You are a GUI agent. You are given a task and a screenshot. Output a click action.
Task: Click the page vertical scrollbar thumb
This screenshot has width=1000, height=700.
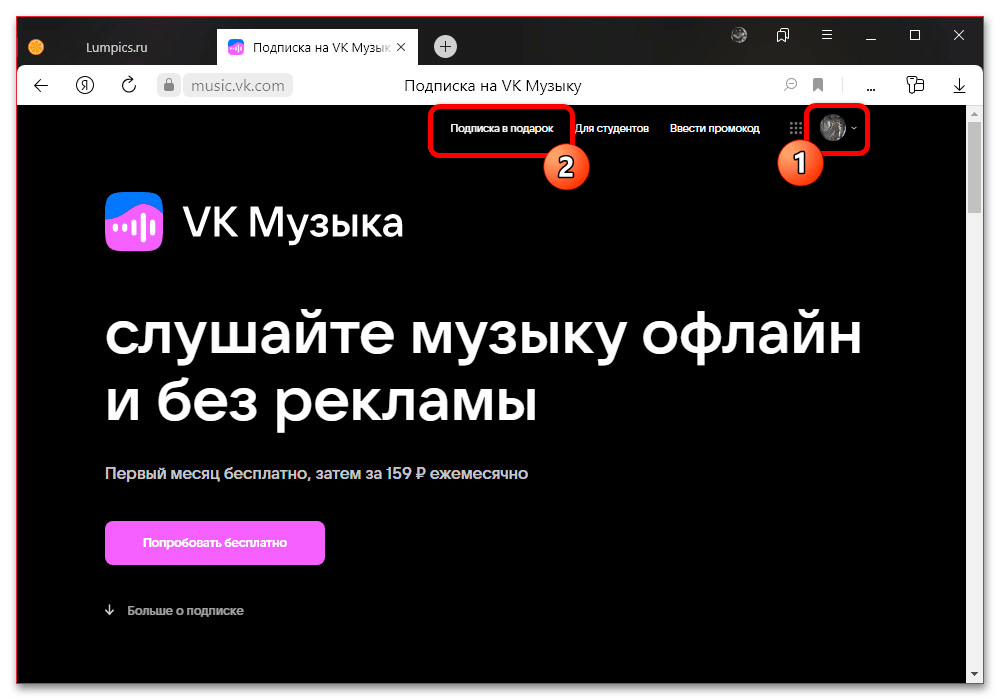tap(974, 167)
